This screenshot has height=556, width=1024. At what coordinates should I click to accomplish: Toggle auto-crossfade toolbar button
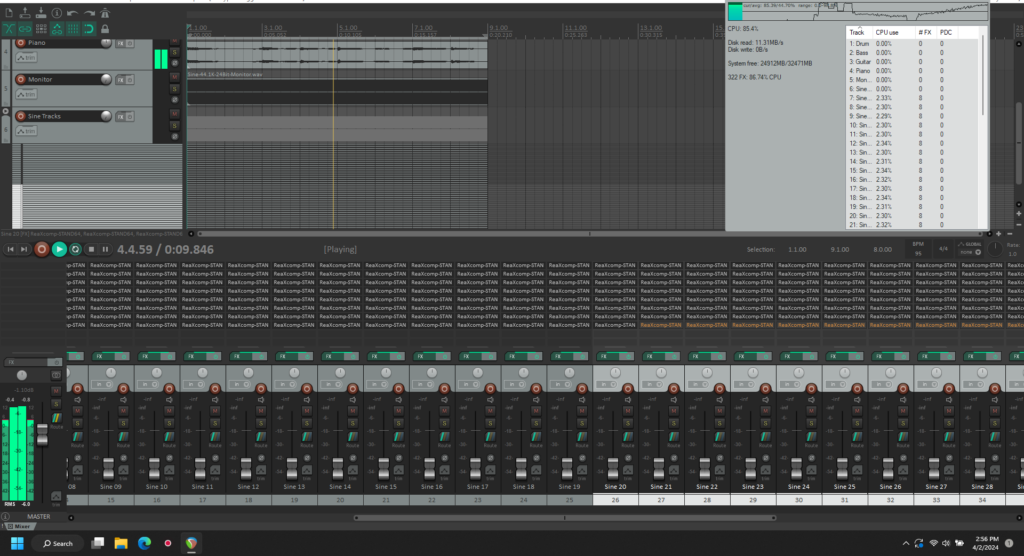(x=8, y=29)
